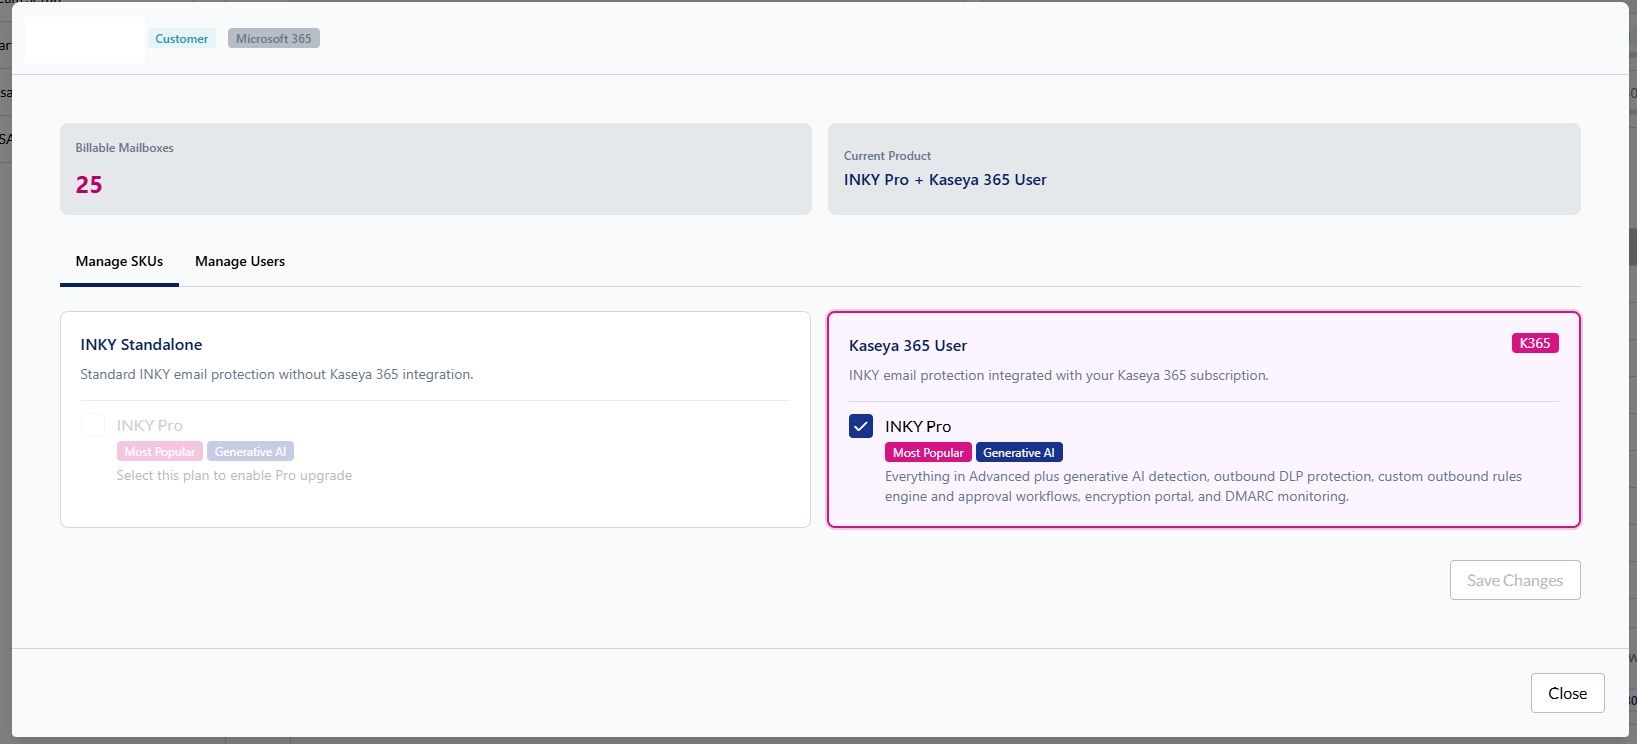Click the Most Popular badge in the INKY Standalone card

[160, 452]
